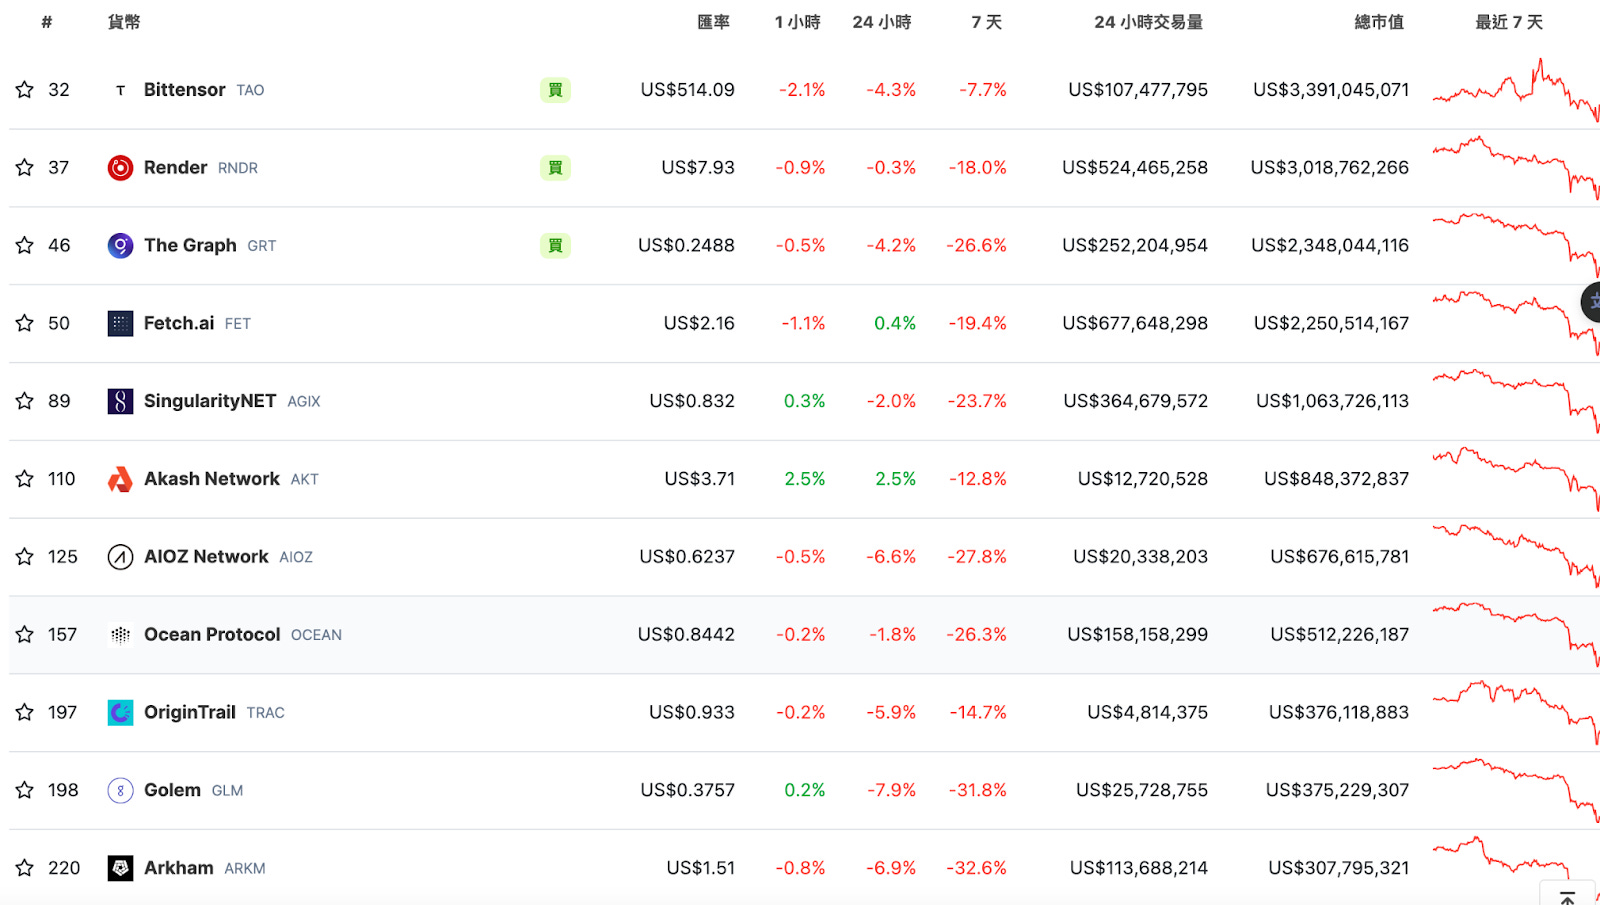Click the Render coin logo icon

click(120, 168)
